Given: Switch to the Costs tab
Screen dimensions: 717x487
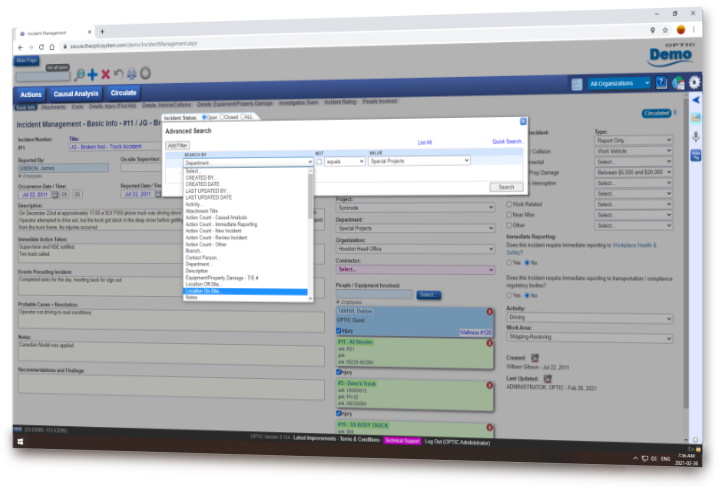Looking at the screenshot, I should 77,107.
